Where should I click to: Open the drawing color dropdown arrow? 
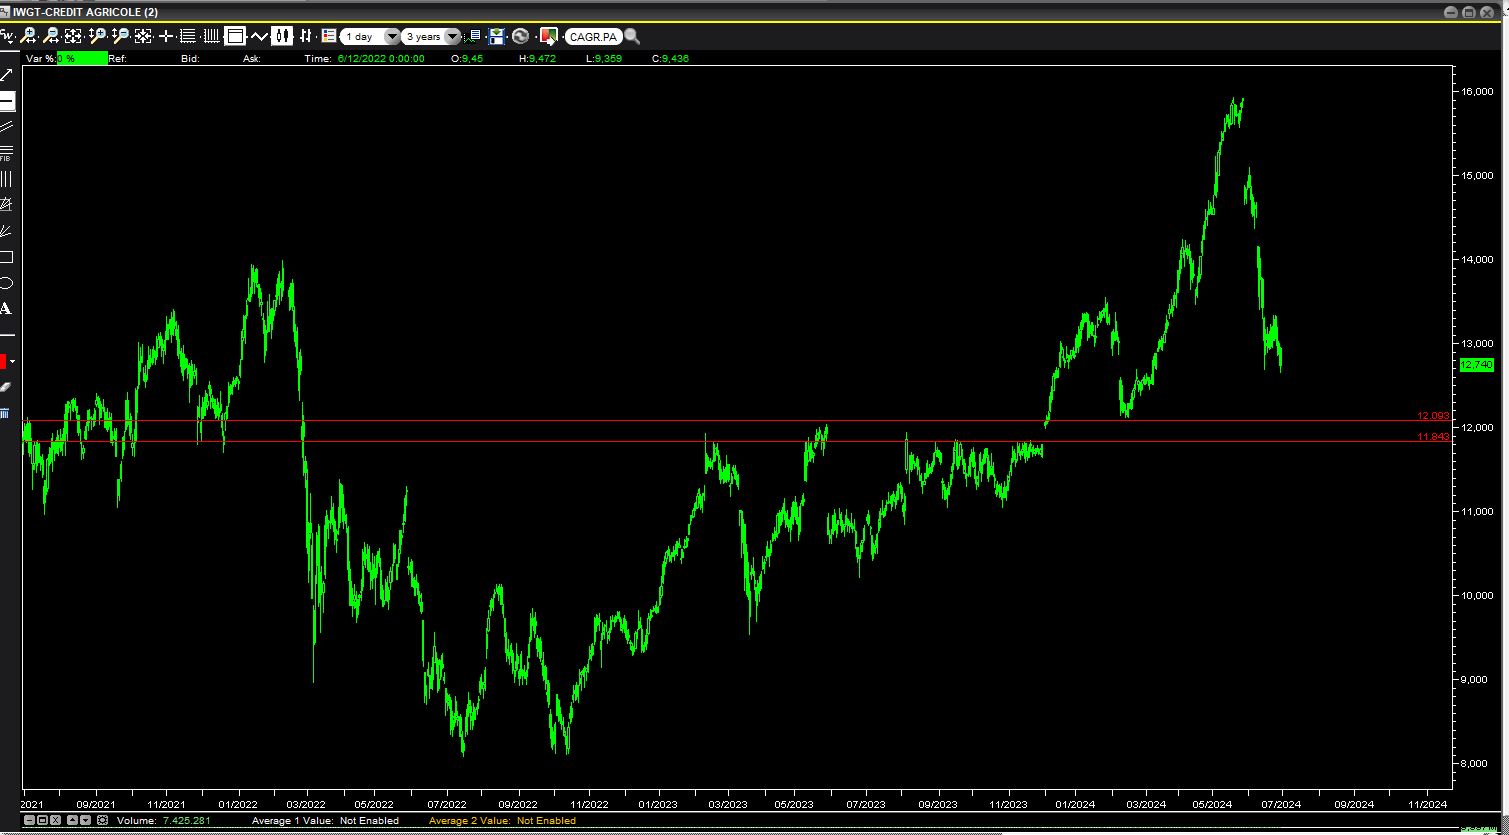(13, 361)
